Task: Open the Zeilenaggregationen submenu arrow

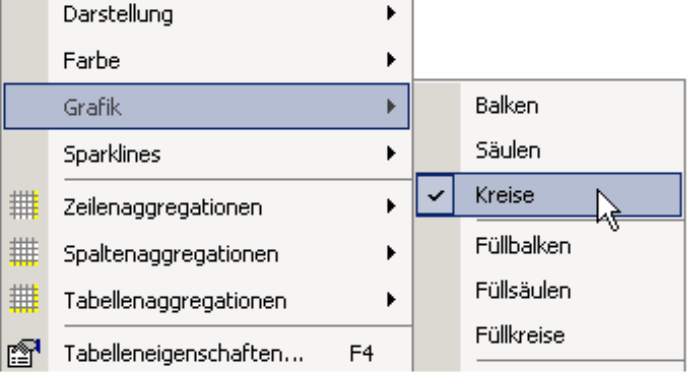Action: point(391,206)
